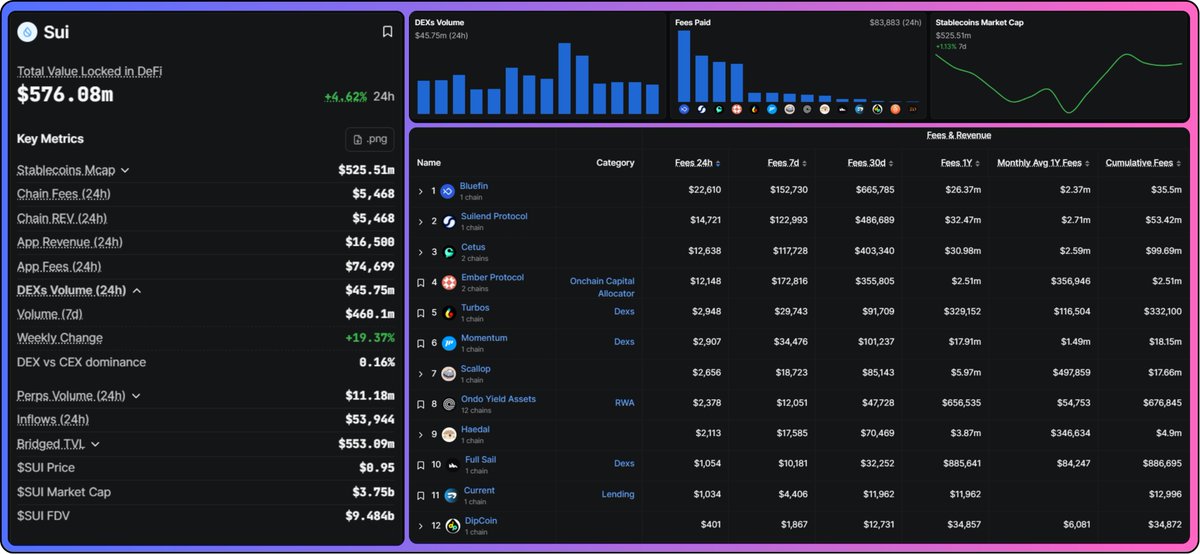The image size is (1200, 554).
Task: Collapse the DEXs Volume (24h) section
Action: (136, 291)
